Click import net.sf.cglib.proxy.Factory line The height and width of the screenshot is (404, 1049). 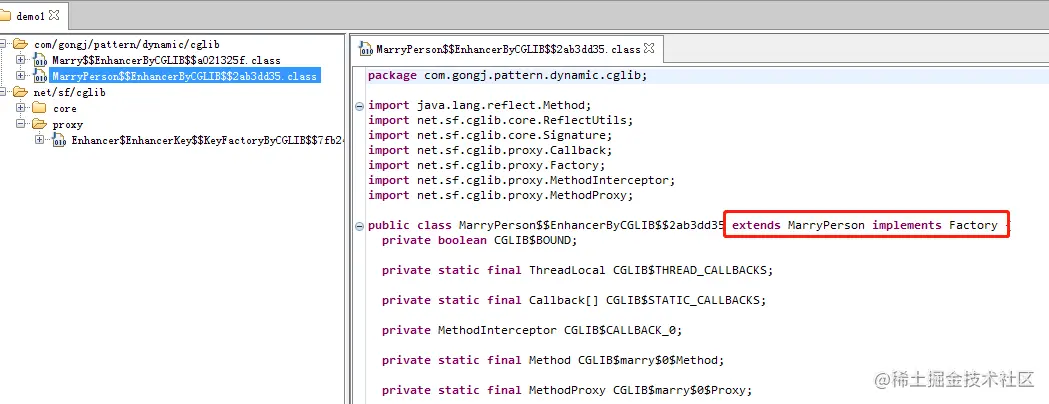coord(486,165)
